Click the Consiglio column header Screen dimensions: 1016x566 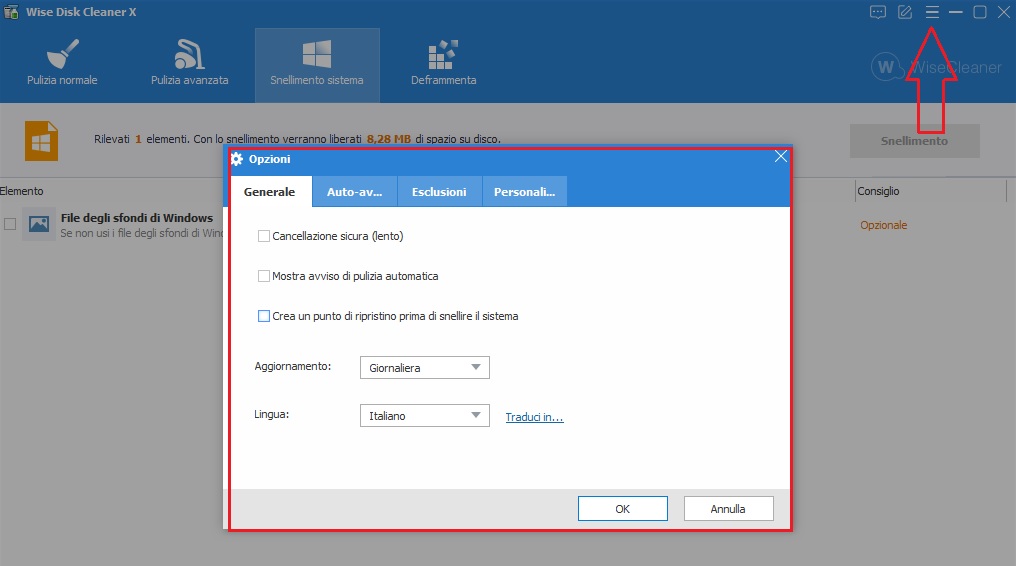pos(878,191)
